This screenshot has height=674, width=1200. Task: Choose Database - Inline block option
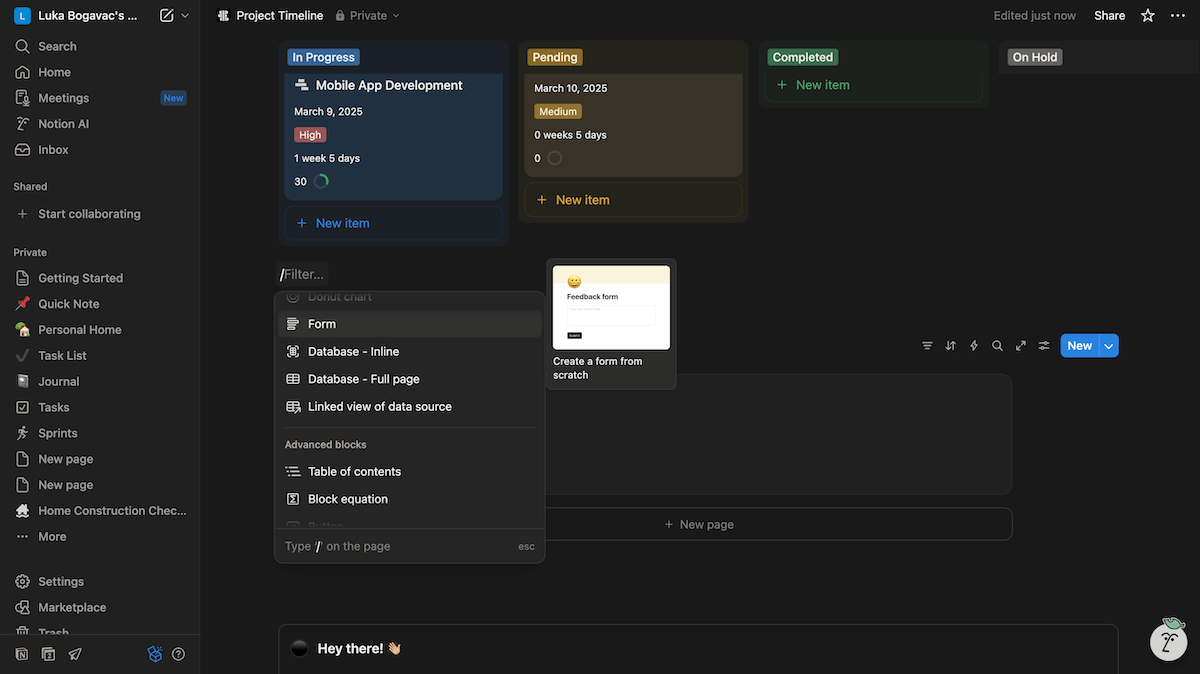tap(353, 352)
